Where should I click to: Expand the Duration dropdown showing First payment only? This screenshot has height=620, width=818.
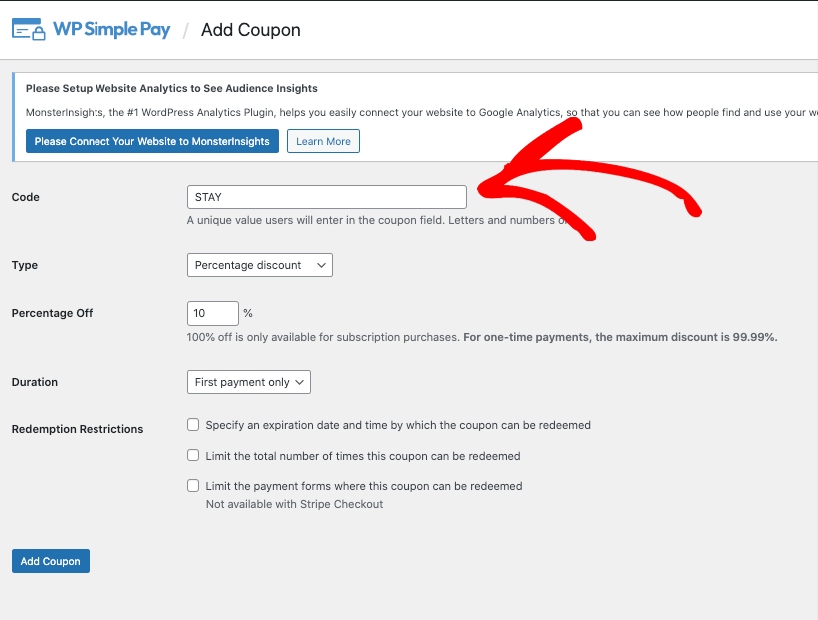point(249,382)
